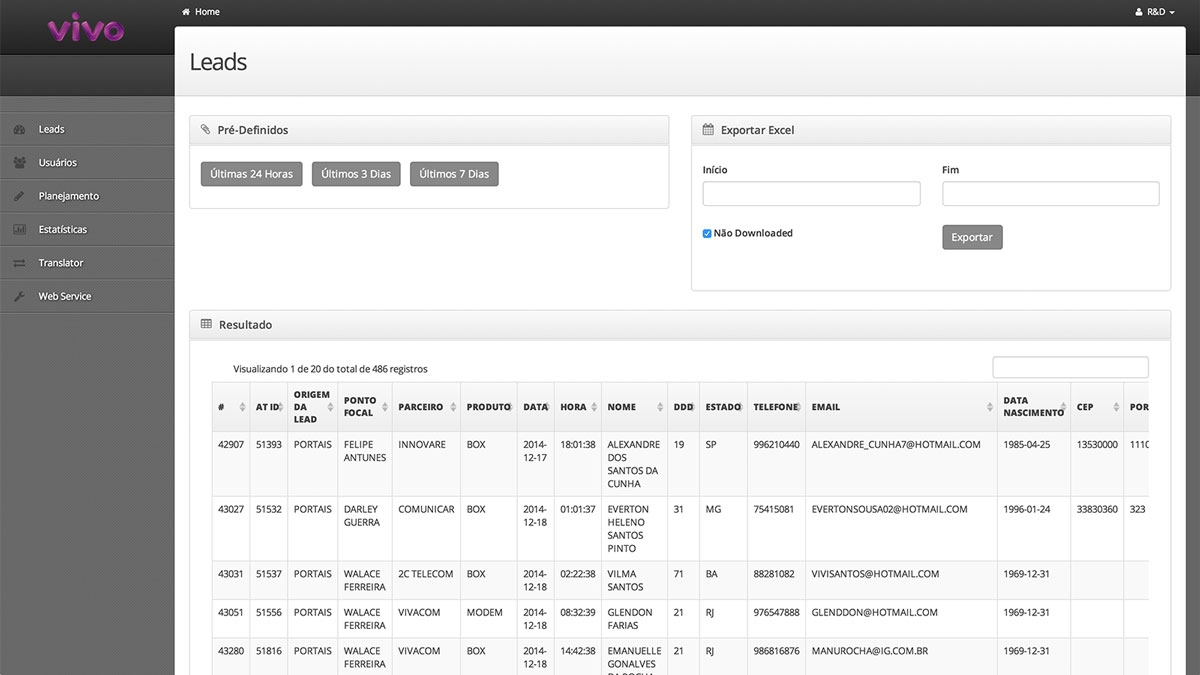Sort table by NOME column
This screenshot has height=675, width=1200.
coord(634,407)
